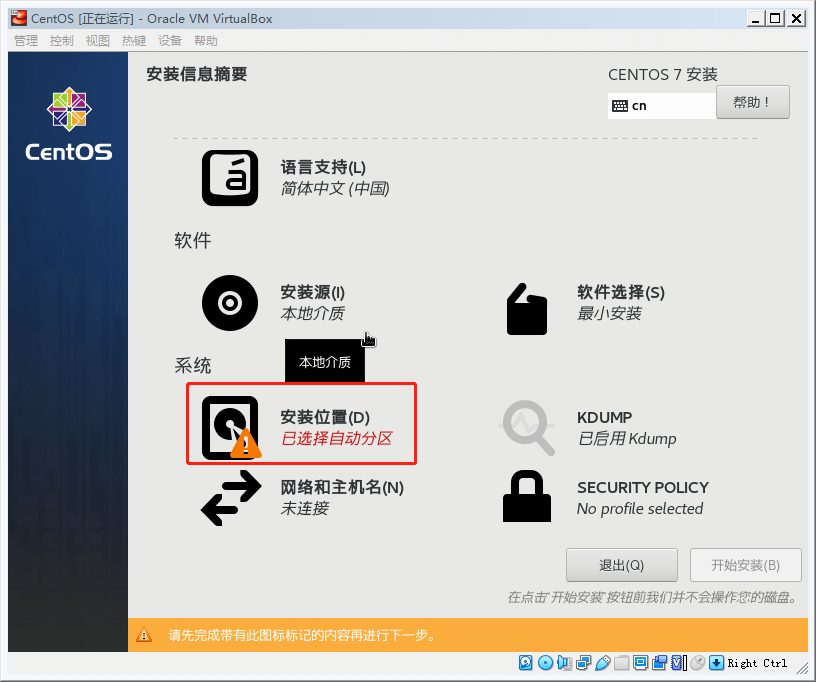Open the 管理 menu

point(26,41)
